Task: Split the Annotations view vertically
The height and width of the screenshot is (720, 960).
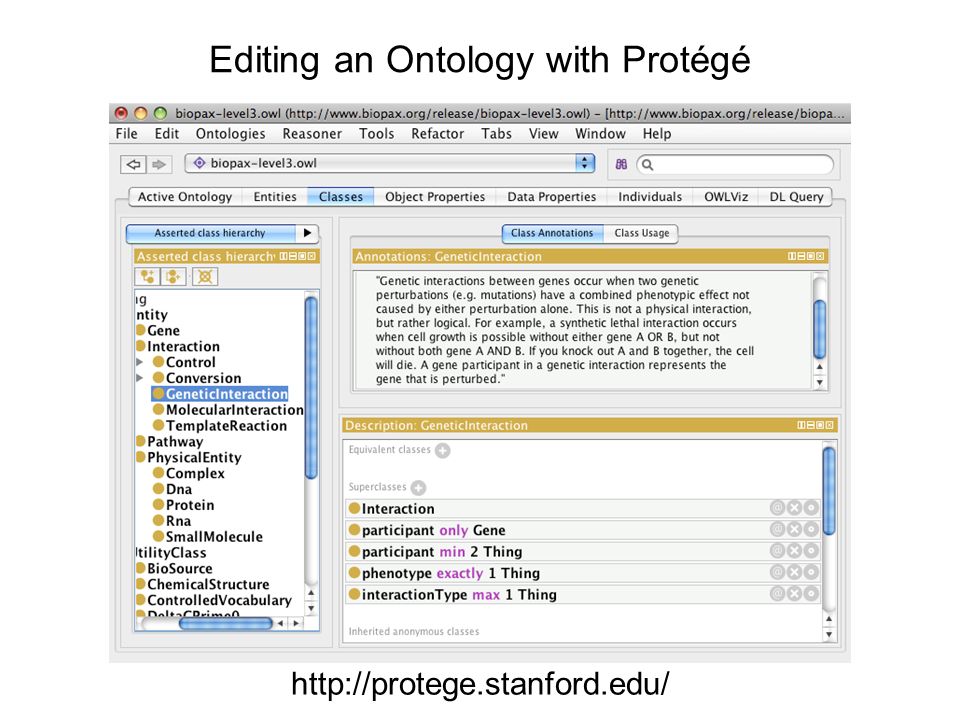Action: (x=792, y=256)
